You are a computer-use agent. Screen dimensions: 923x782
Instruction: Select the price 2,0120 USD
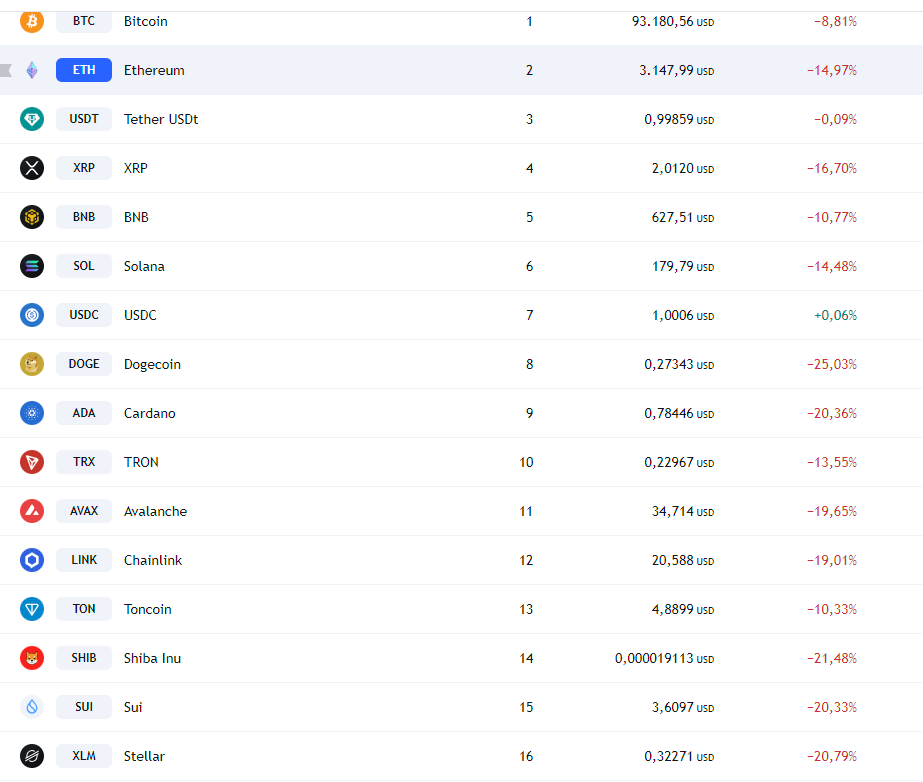coord(683,168)
